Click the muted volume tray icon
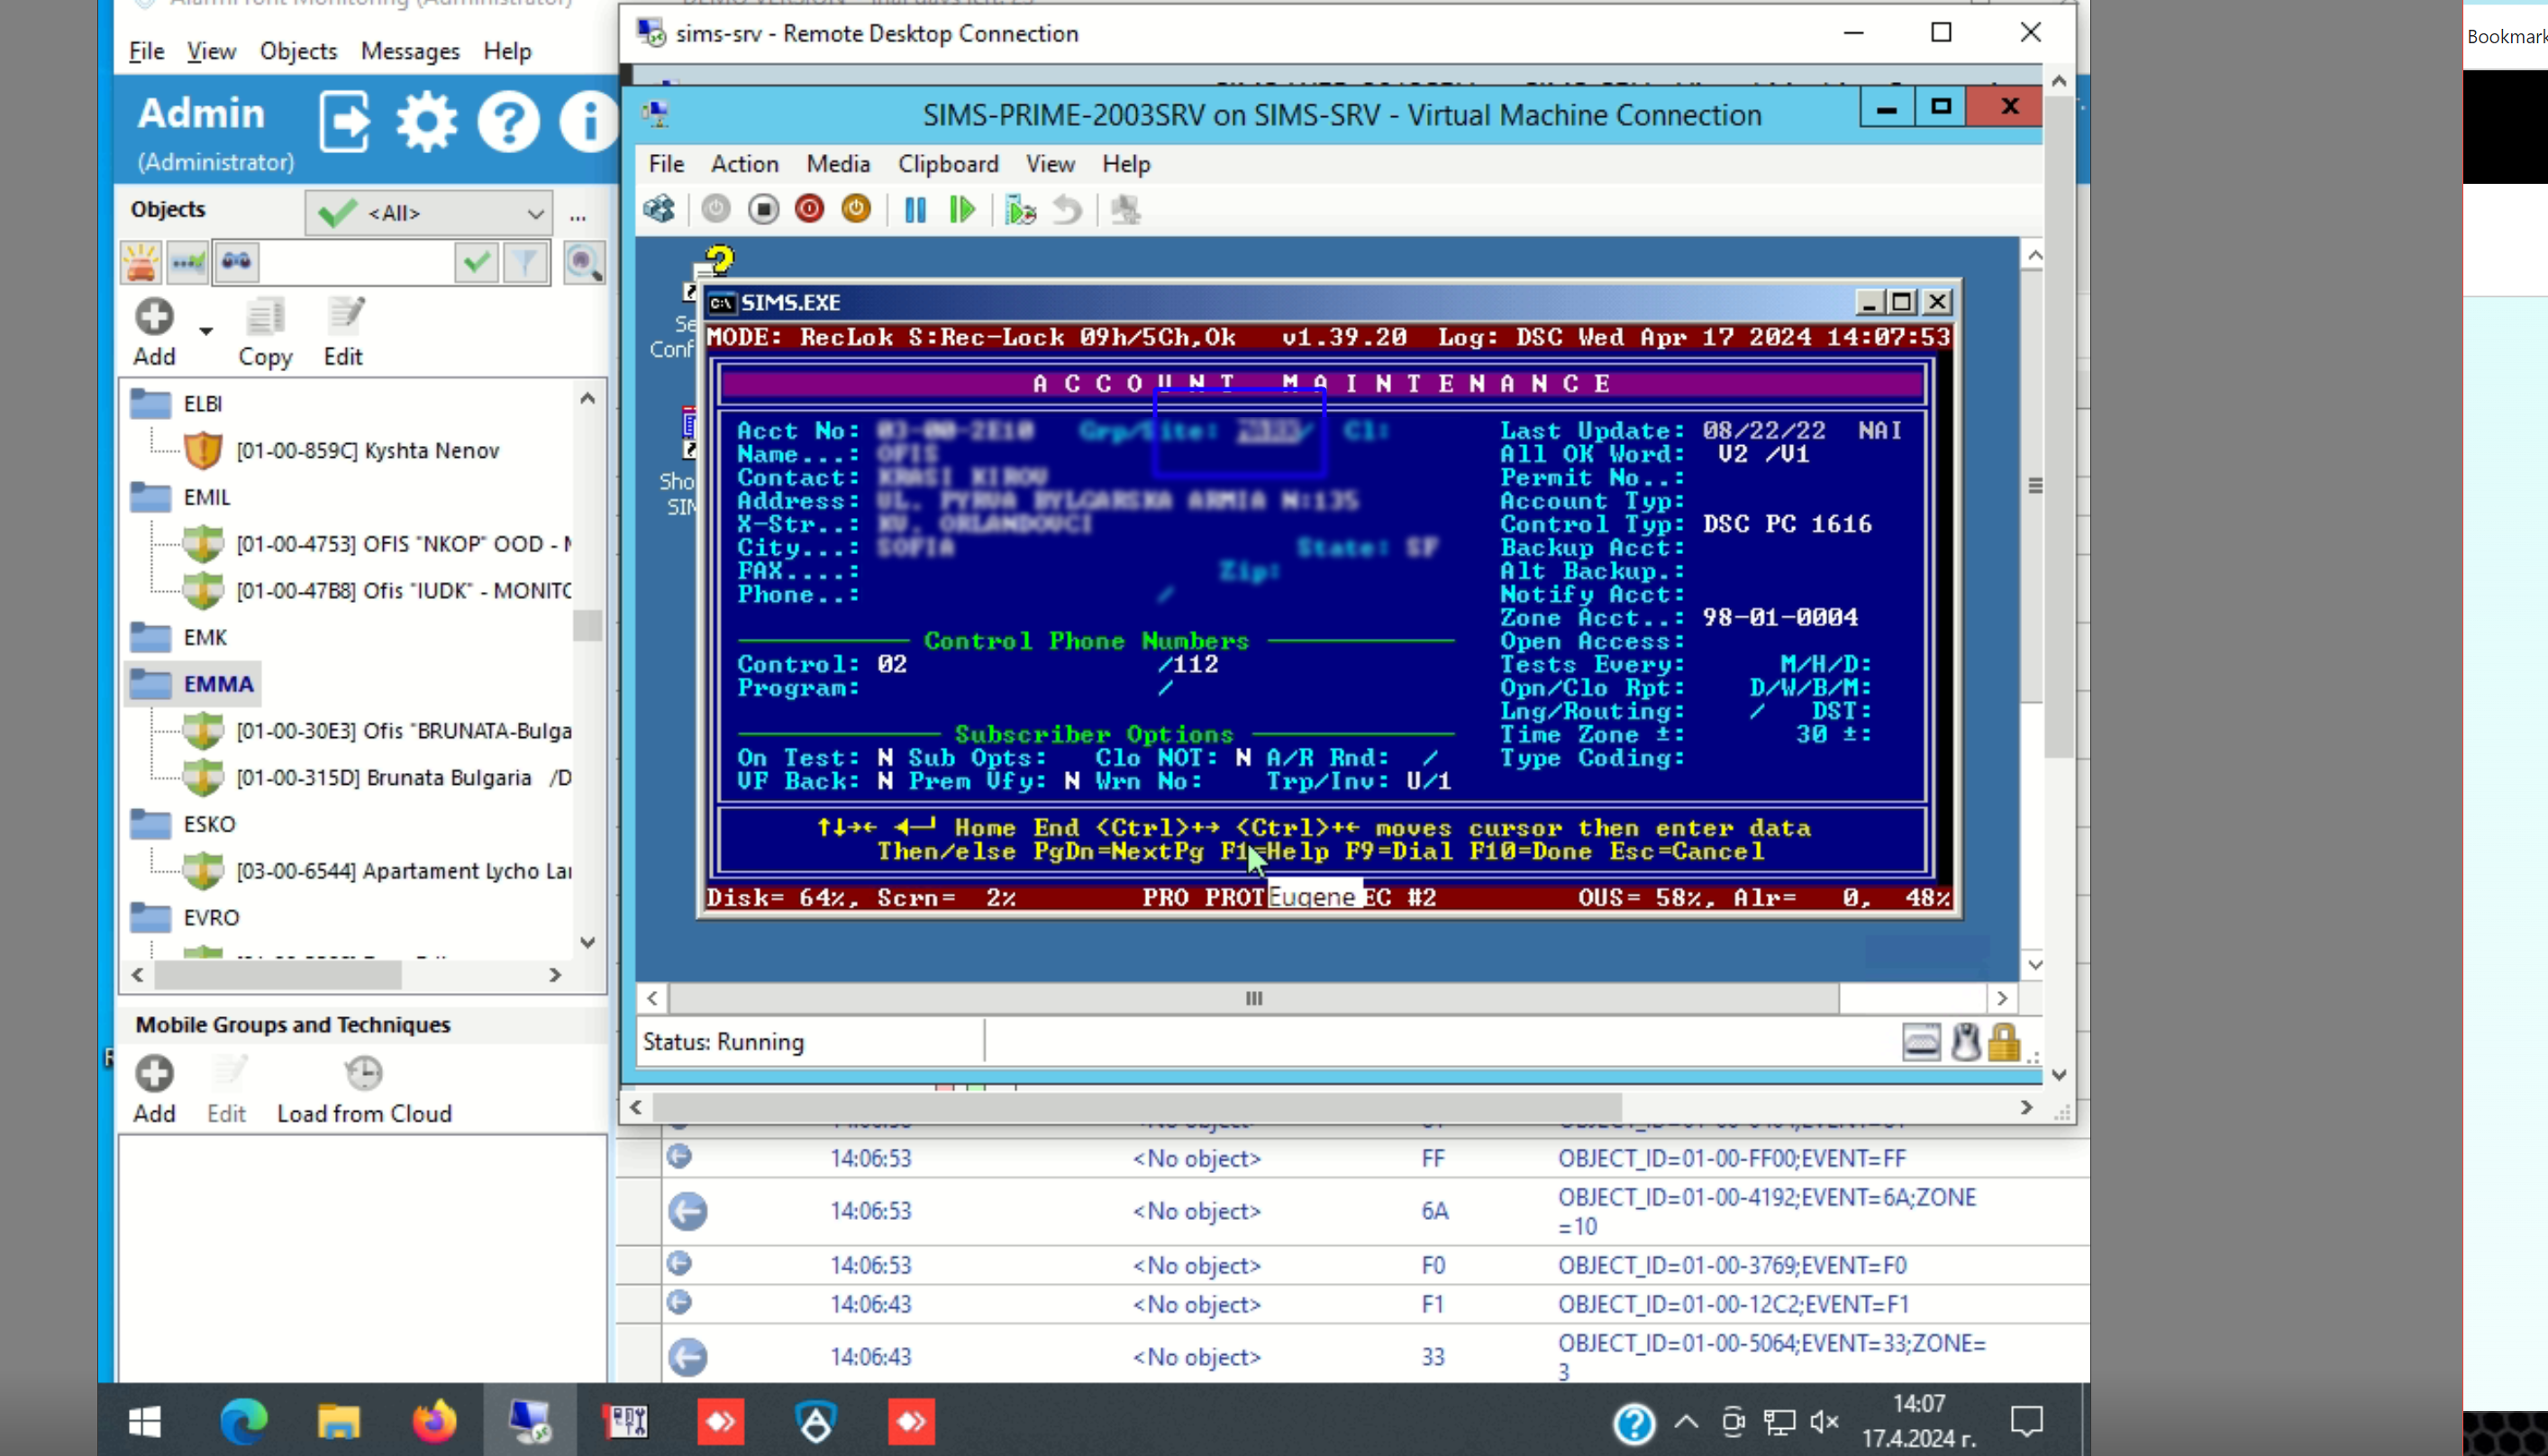The image size is (2548, 1456). point(1824,1422)
